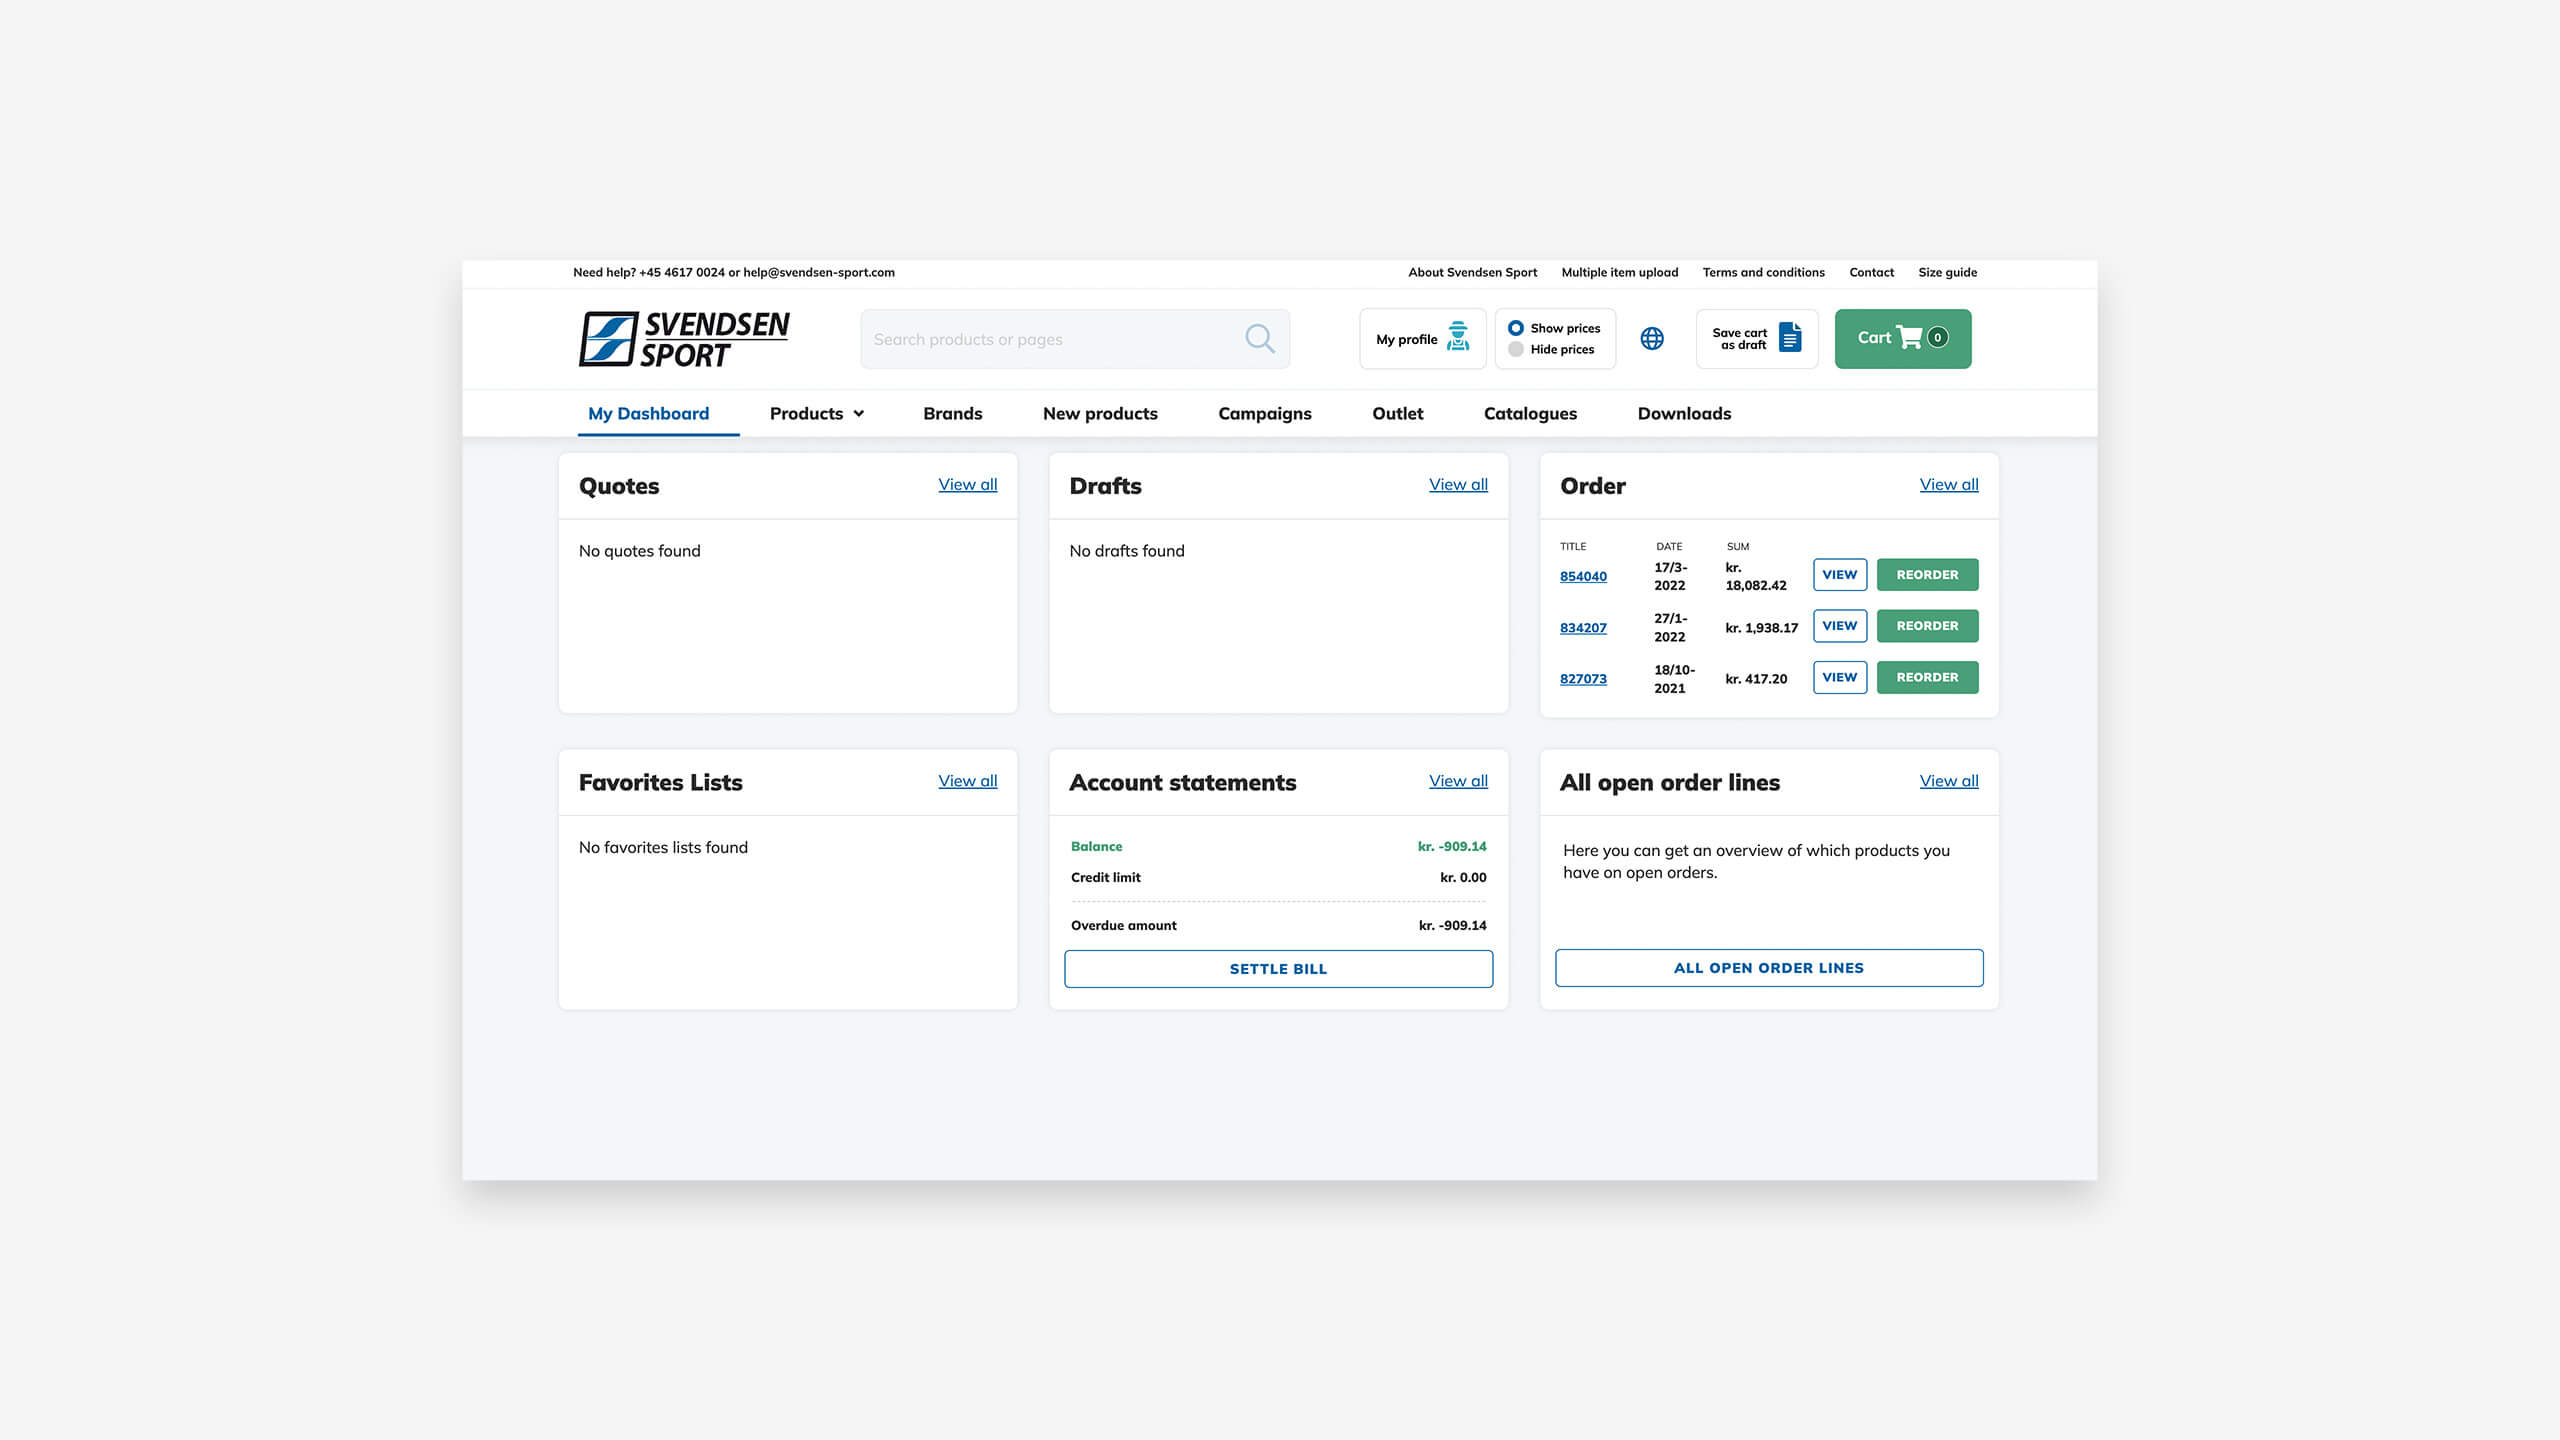Open the Campaigns menu item

tap(1265, 413)
